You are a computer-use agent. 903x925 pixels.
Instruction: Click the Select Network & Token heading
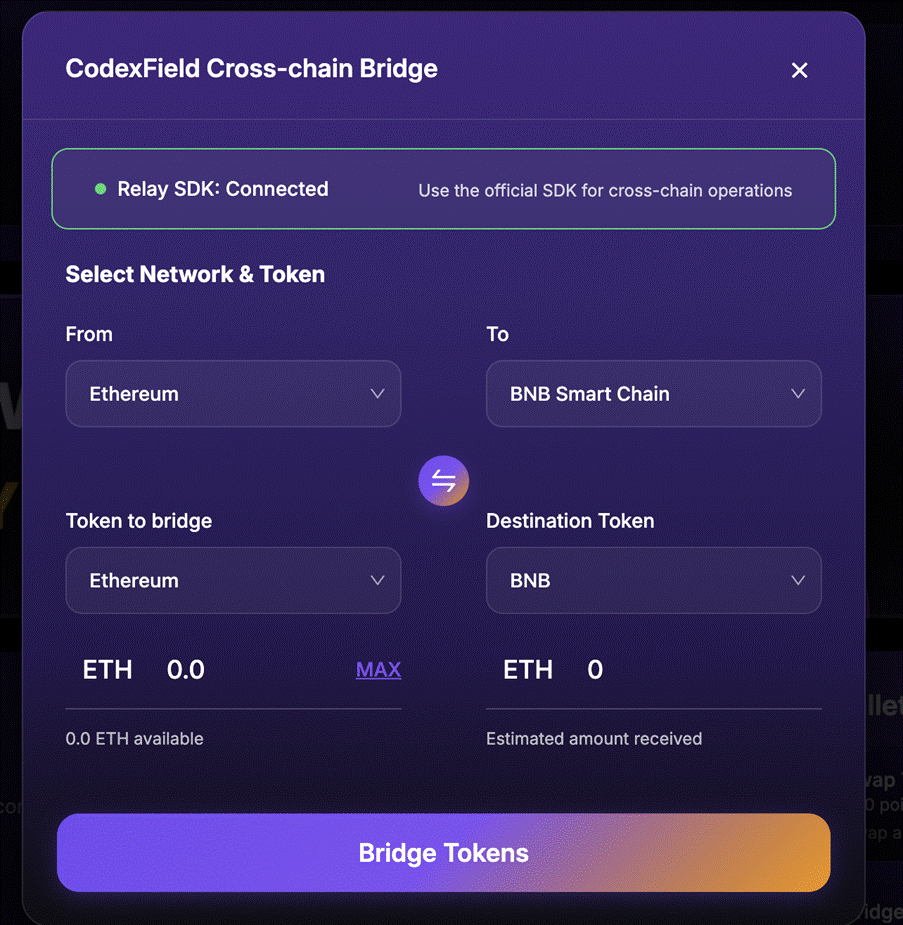195,274
